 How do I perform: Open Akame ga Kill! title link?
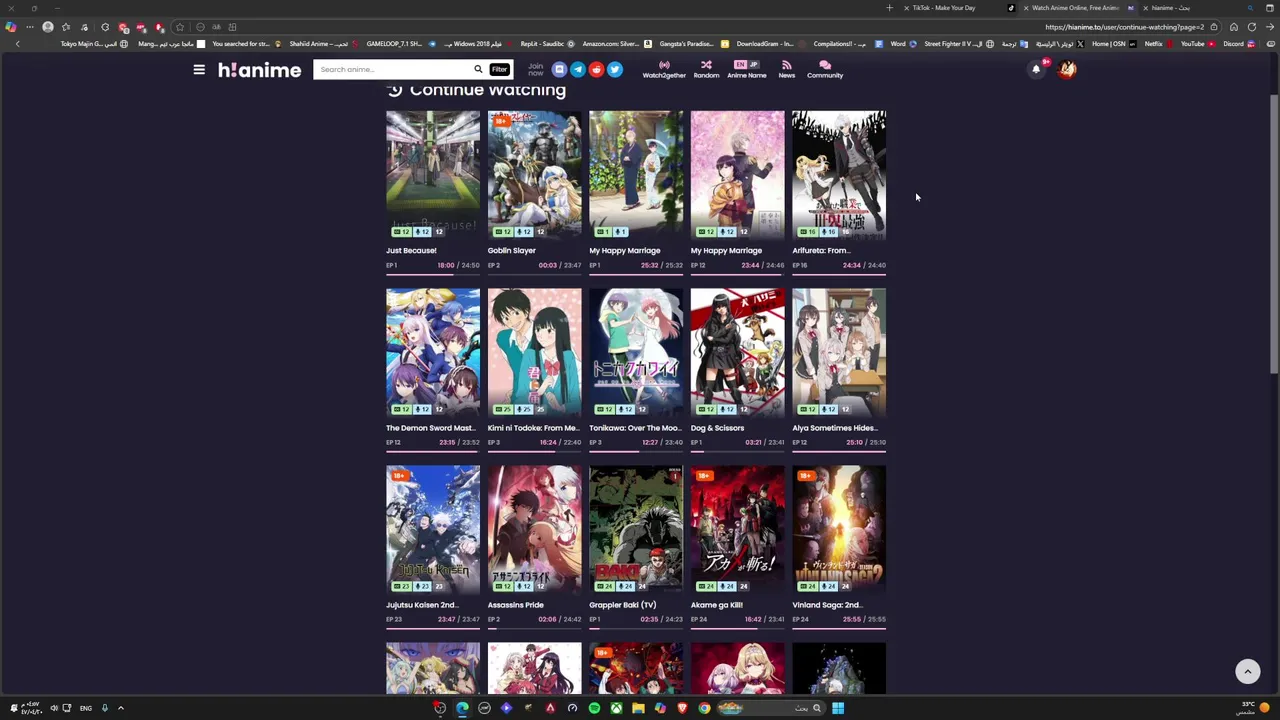[717, 605]
